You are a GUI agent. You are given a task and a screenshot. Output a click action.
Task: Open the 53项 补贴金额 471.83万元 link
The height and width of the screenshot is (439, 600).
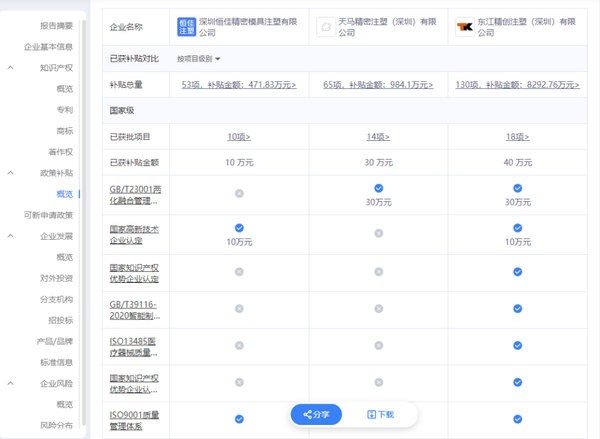(x=239, y=85)
